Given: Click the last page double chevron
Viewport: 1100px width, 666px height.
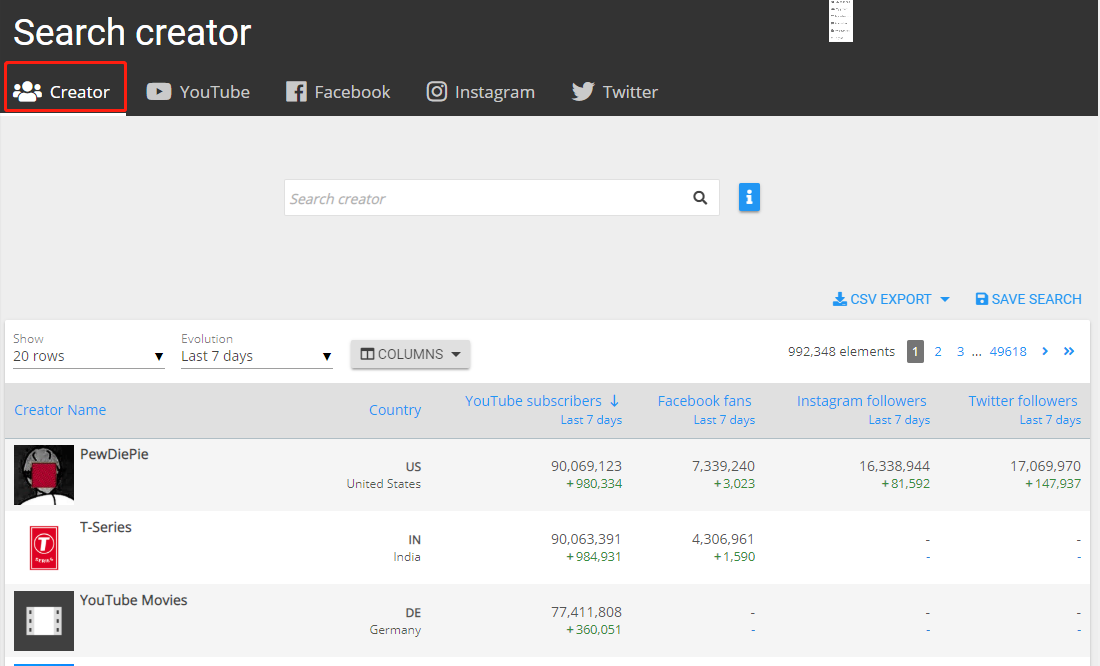Looking at the screenshot, I should tap(1069, 352).
